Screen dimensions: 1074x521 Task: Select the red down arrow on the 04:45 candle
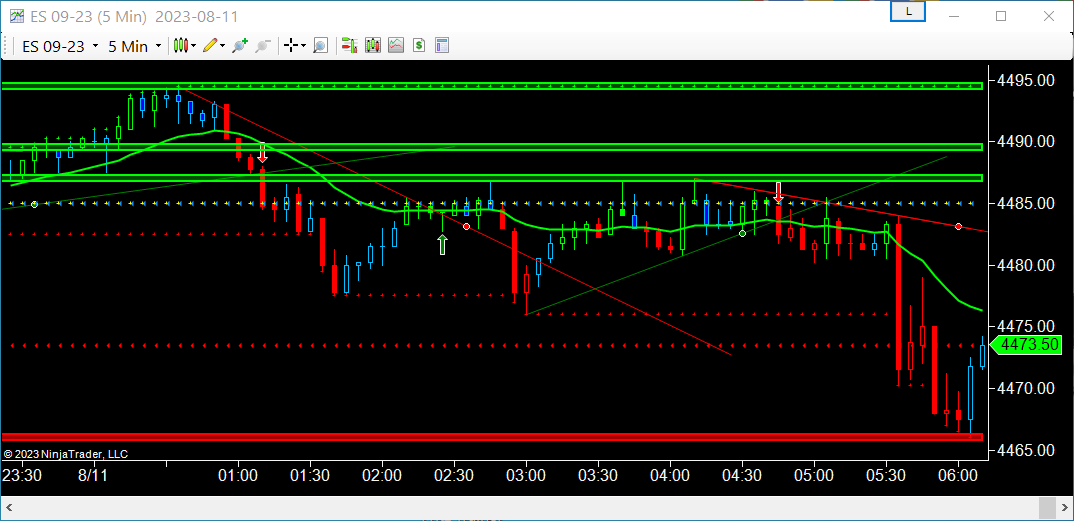(x=778, y=192)
